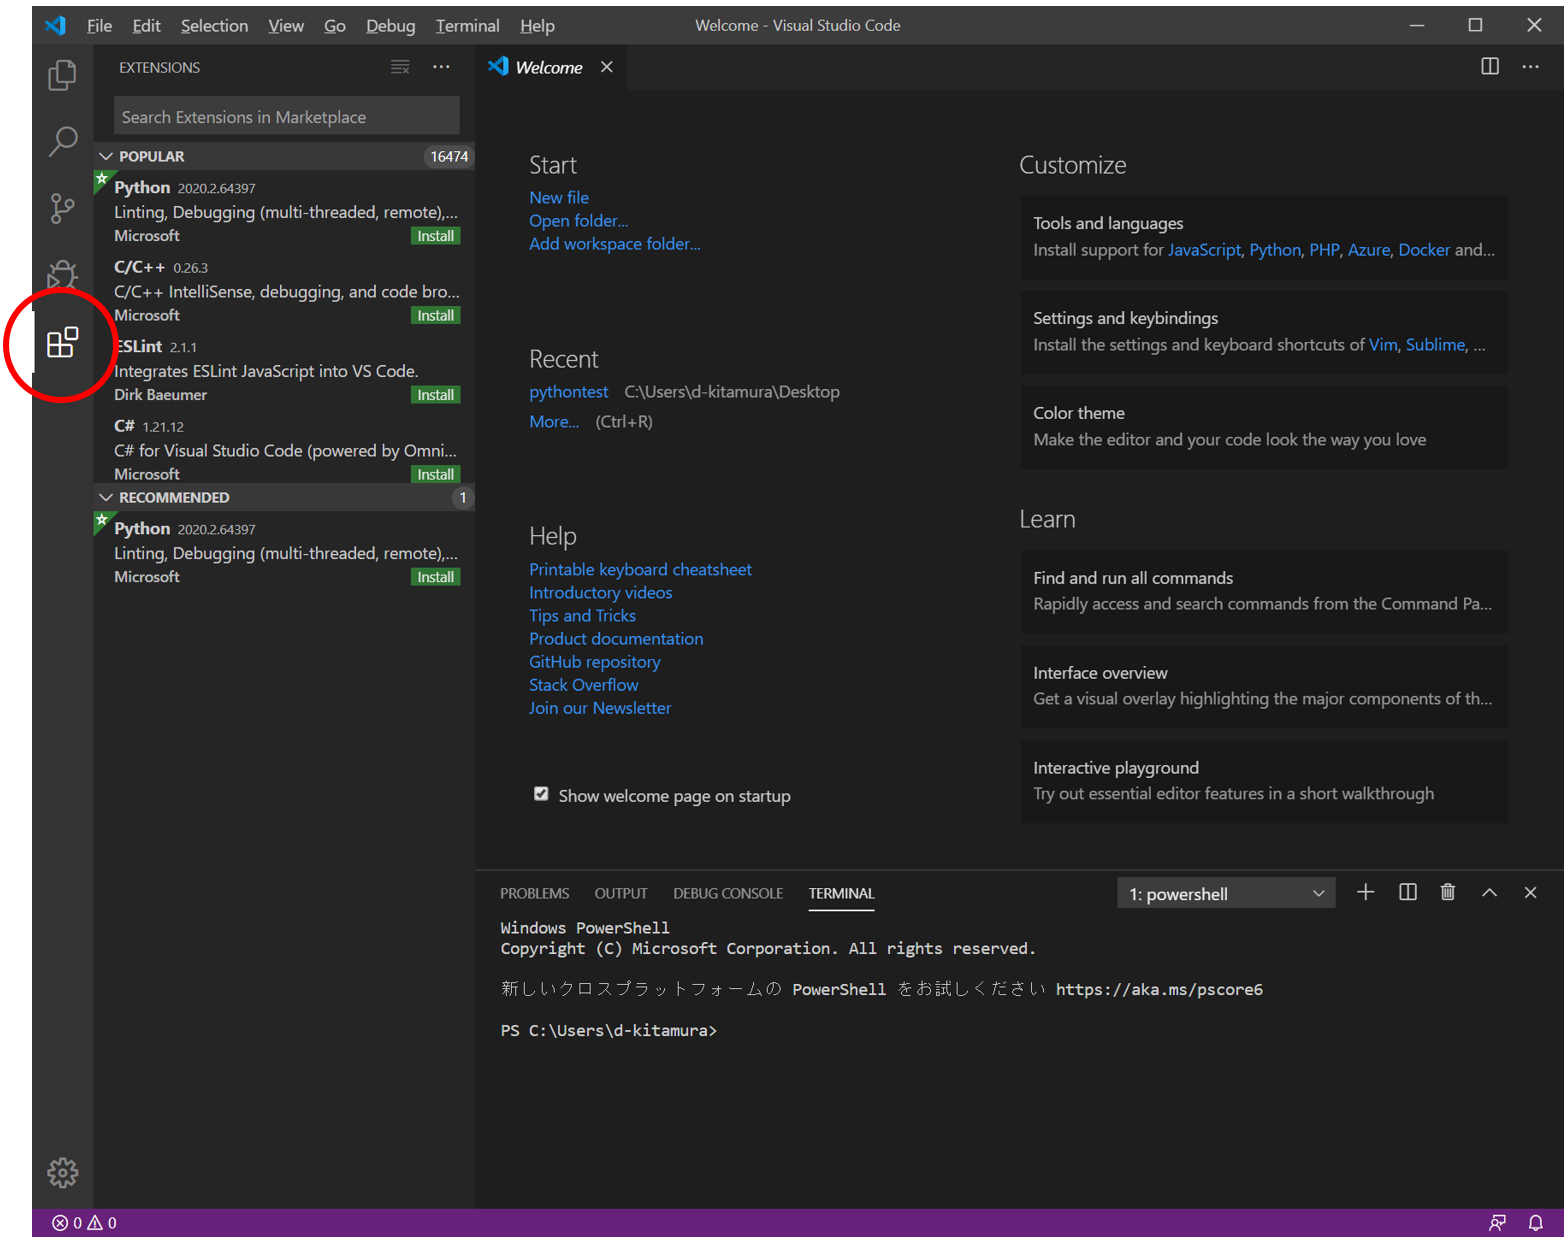This screenshot has width=1568, height=1241.
Task: Select the TERMINAL panel tab
Action: tap(841, 893)
